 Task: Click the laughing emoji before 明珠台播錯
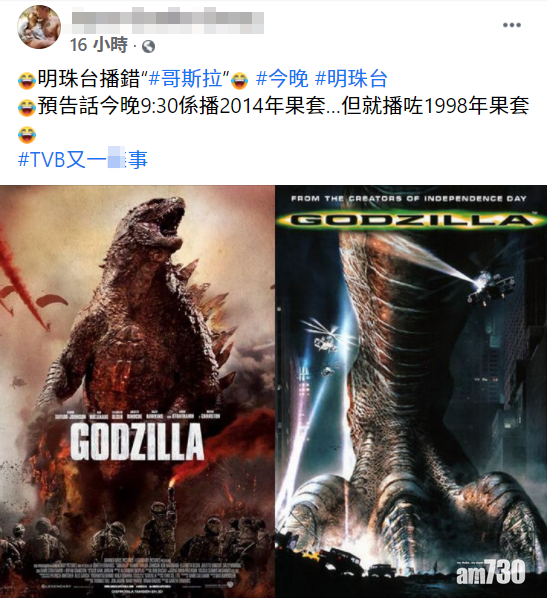coord(27,80)
